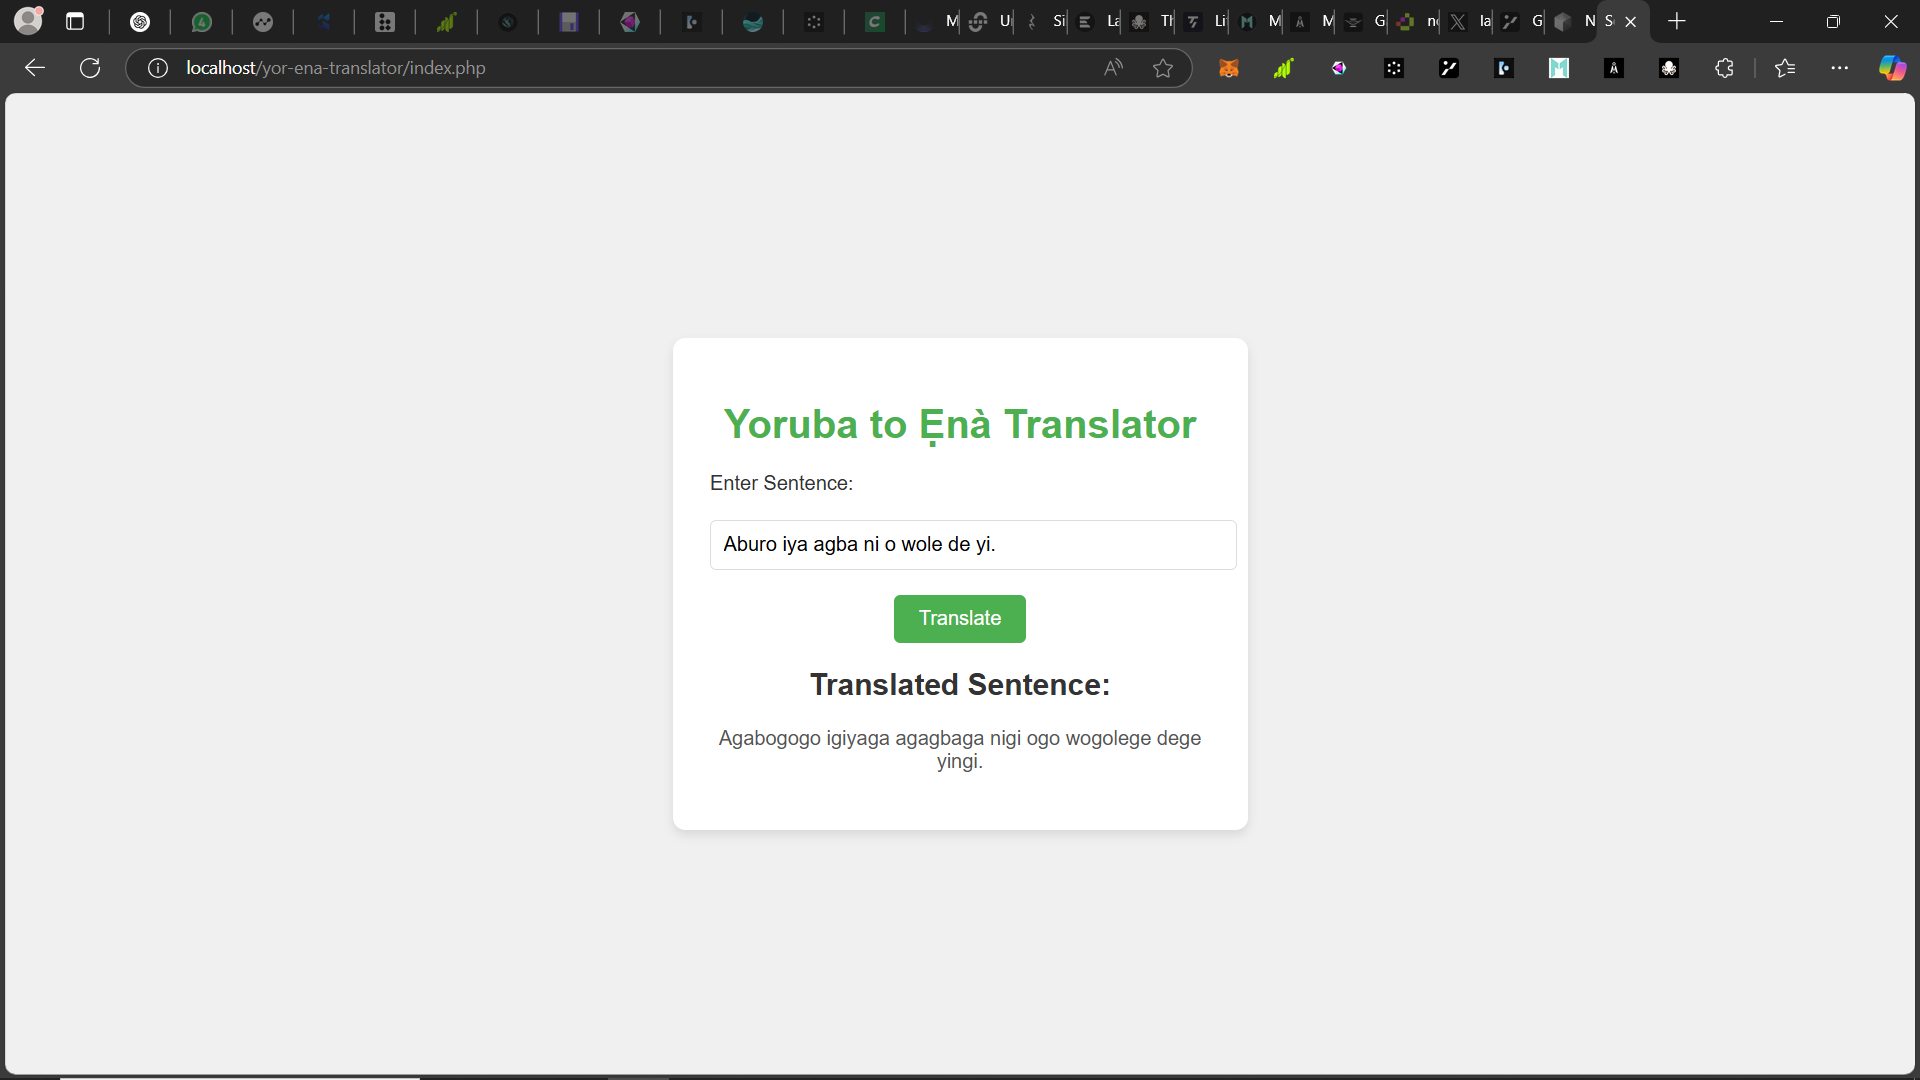Open the Extensions puzzle-piece menu
This screenshot has width=1920, height=1080.
click(x=1724, y=68)
